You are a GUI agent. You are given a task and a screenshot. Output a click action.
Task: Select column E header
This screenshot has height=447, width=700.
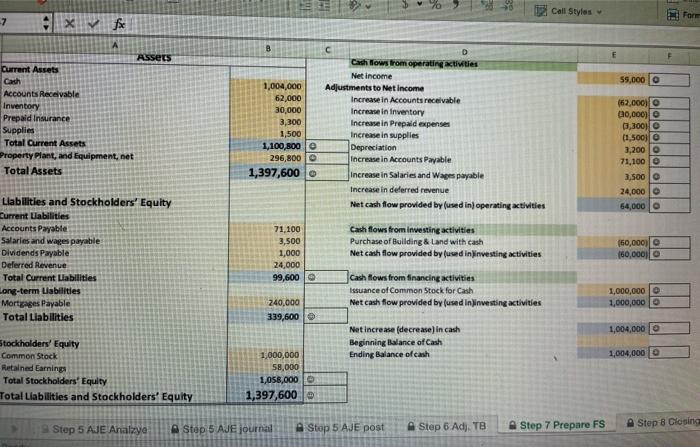click(613, 55)
